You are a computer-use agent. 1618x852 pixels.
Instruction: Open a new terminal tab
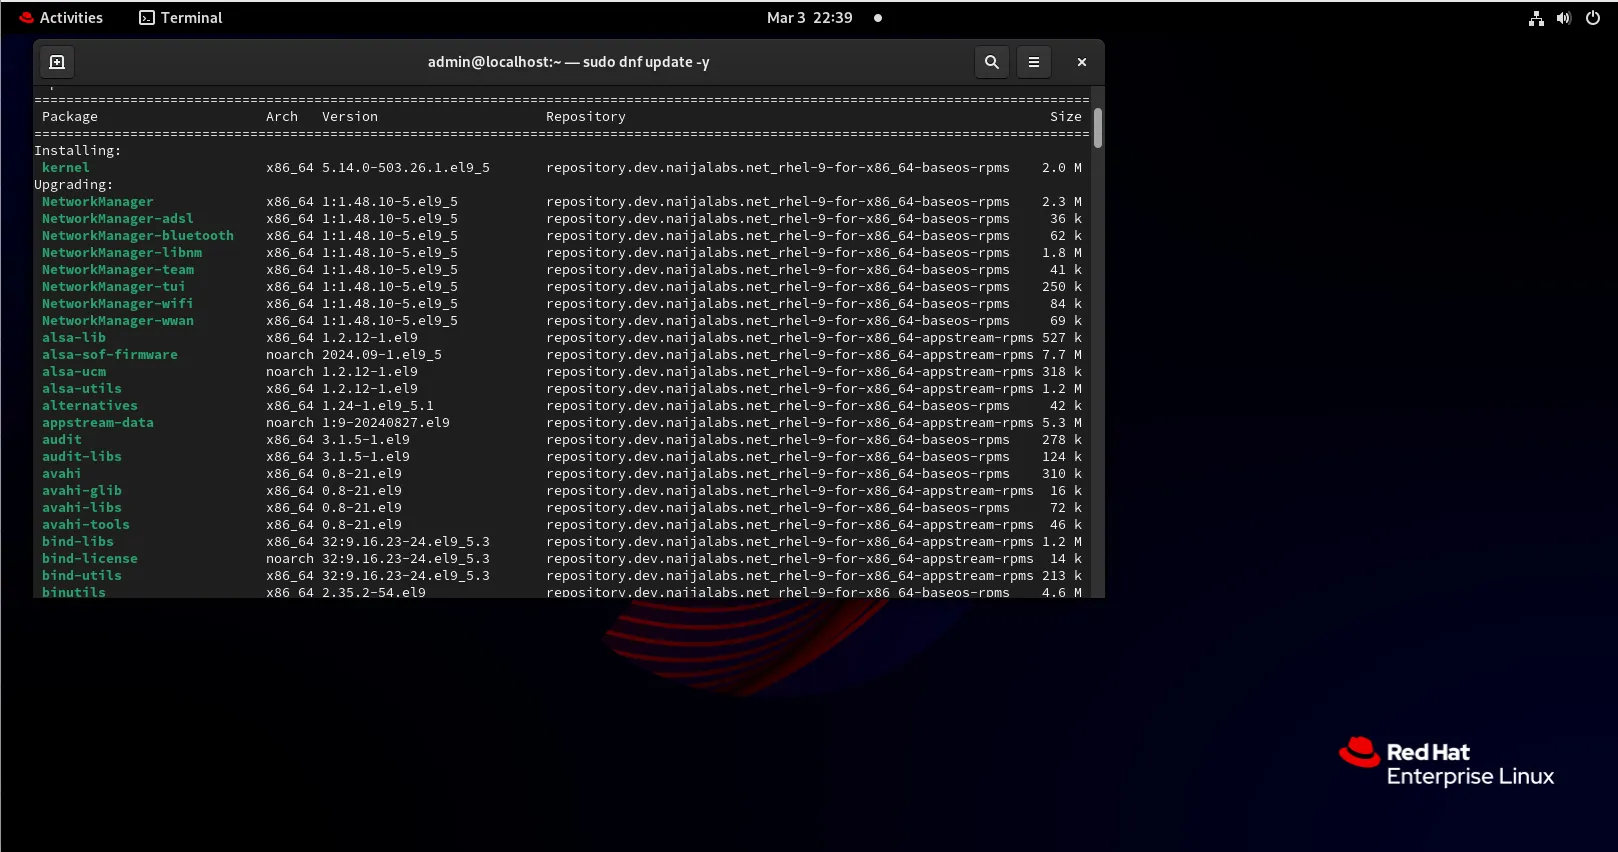coord(57,62)
